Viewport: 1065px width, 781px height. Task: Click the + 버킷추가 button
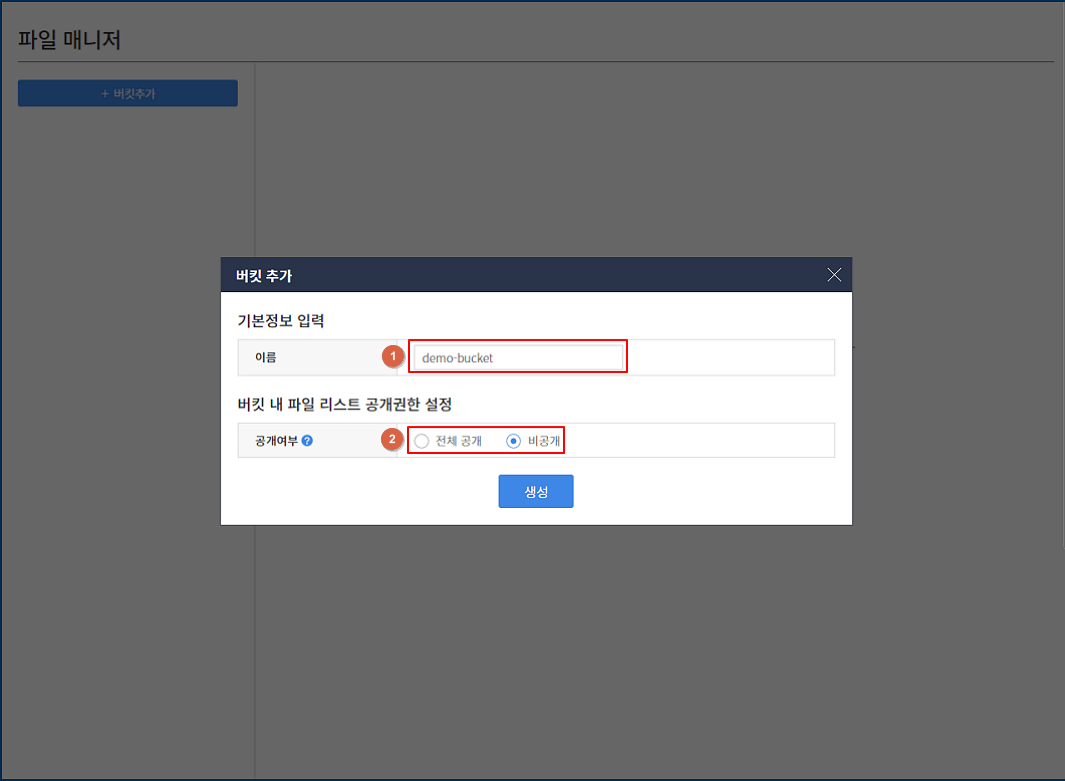[128, 93]
